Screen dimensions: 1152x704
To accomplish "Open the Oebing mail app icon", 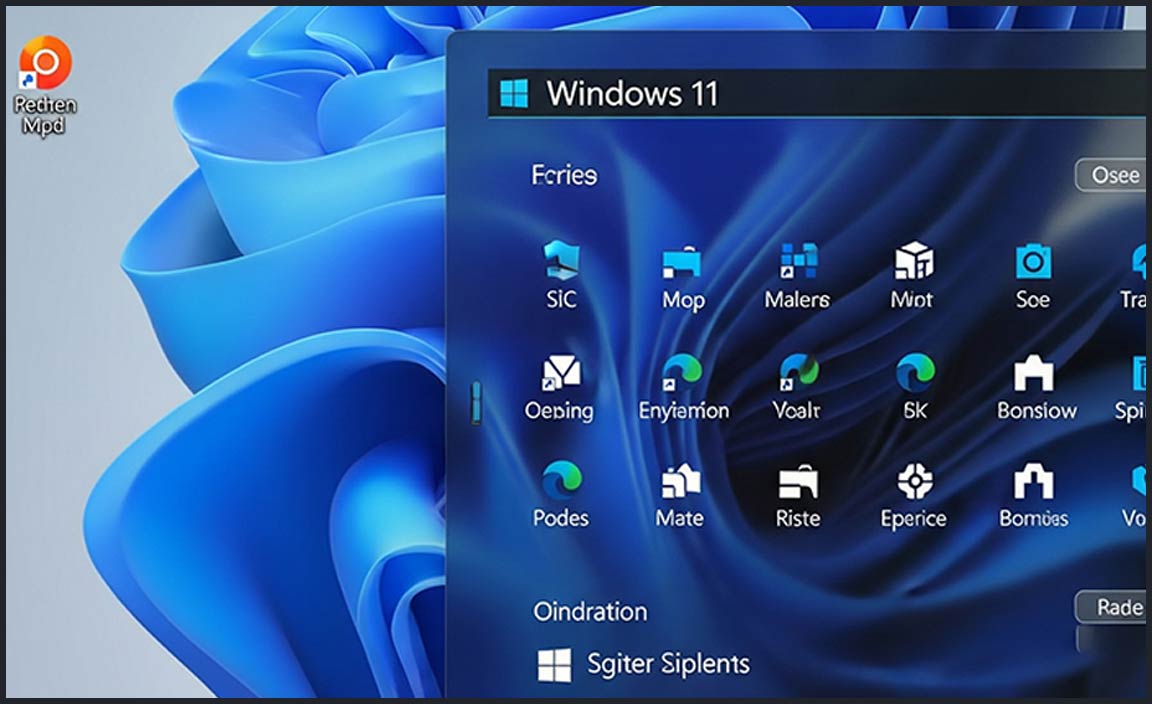I will coord(559,374).
